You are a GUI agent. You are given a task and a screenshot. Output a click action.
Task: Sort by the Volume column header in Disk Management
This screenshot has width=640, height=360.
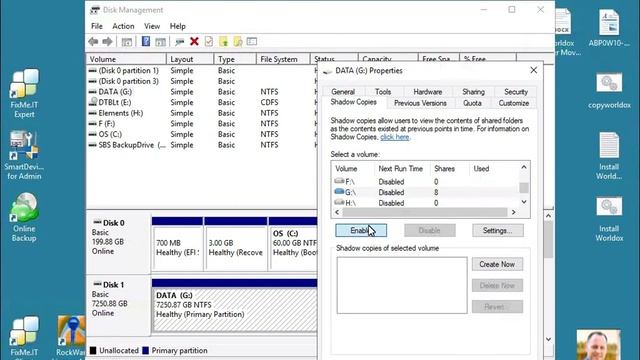(127, 59)
